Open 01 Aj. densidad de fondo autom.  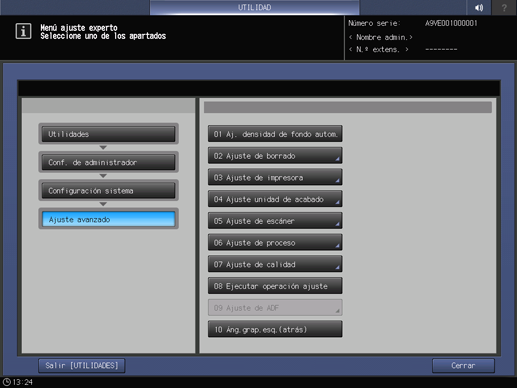(x=275, y=134)
